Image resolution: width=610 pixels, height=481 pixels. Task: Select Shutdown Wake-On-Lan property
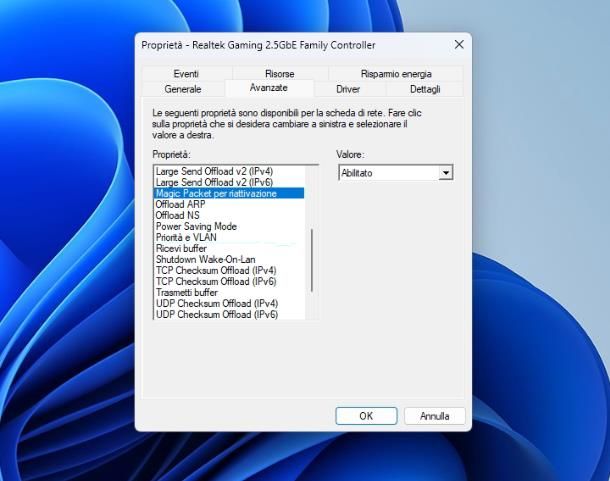[229, 259]
